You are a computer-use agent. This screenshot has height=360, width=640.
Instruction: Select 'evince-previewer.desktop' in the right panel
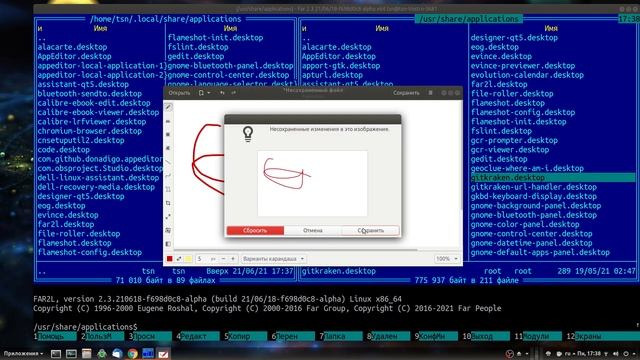click(x=522, y=66)
